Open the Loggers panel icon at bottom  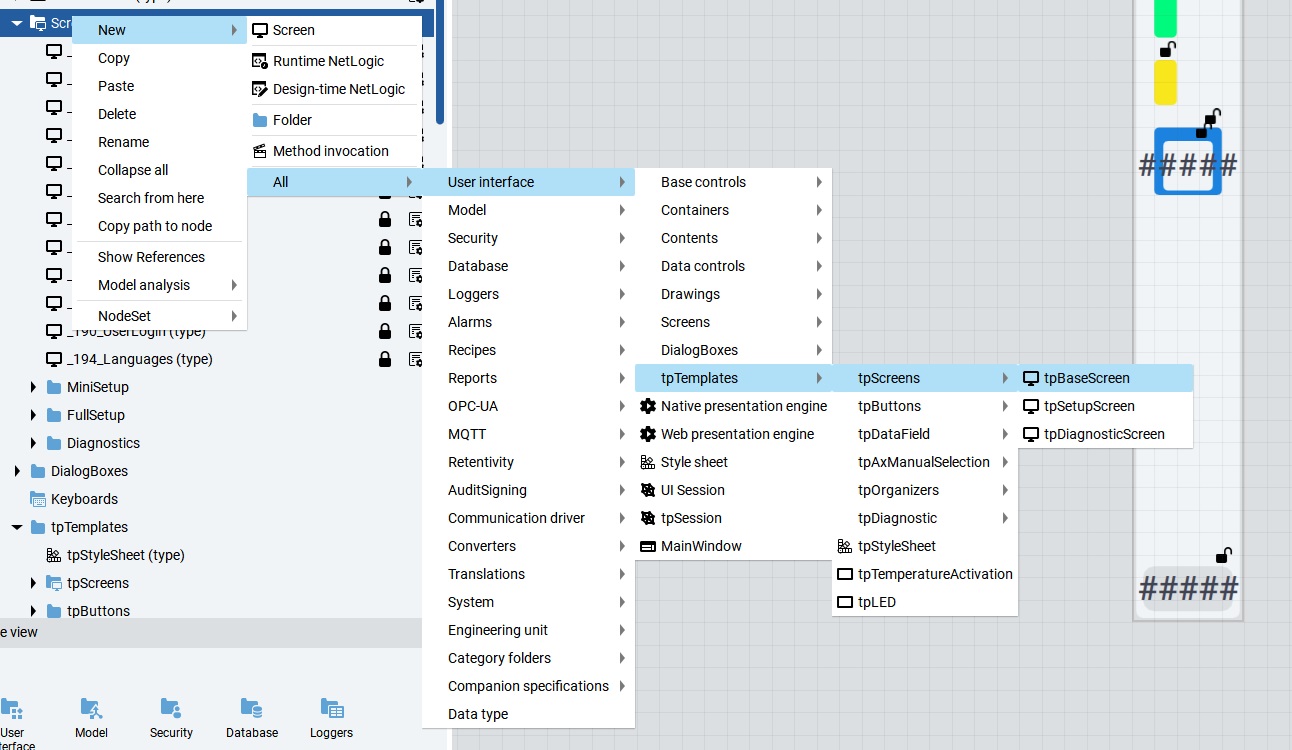332,710
